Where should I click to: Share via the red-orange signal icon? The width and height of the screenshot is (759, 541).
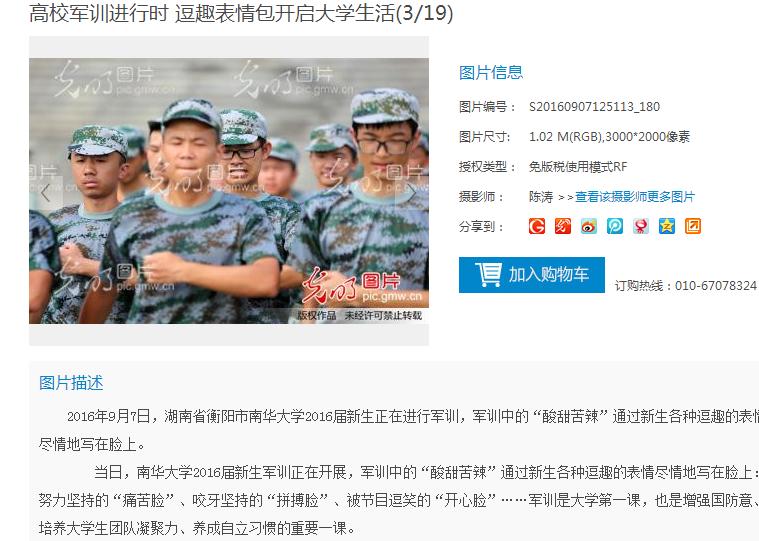[x=563, y=226]
